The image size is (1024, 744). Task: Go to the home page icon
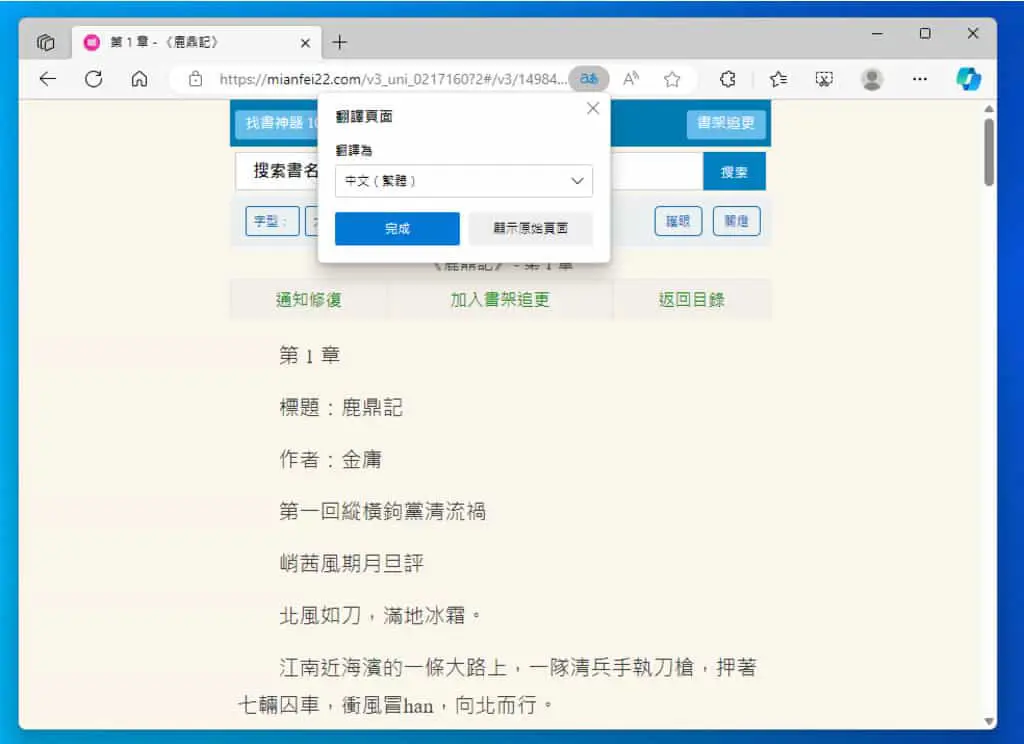pyautogui.click(x=139, y=79)
